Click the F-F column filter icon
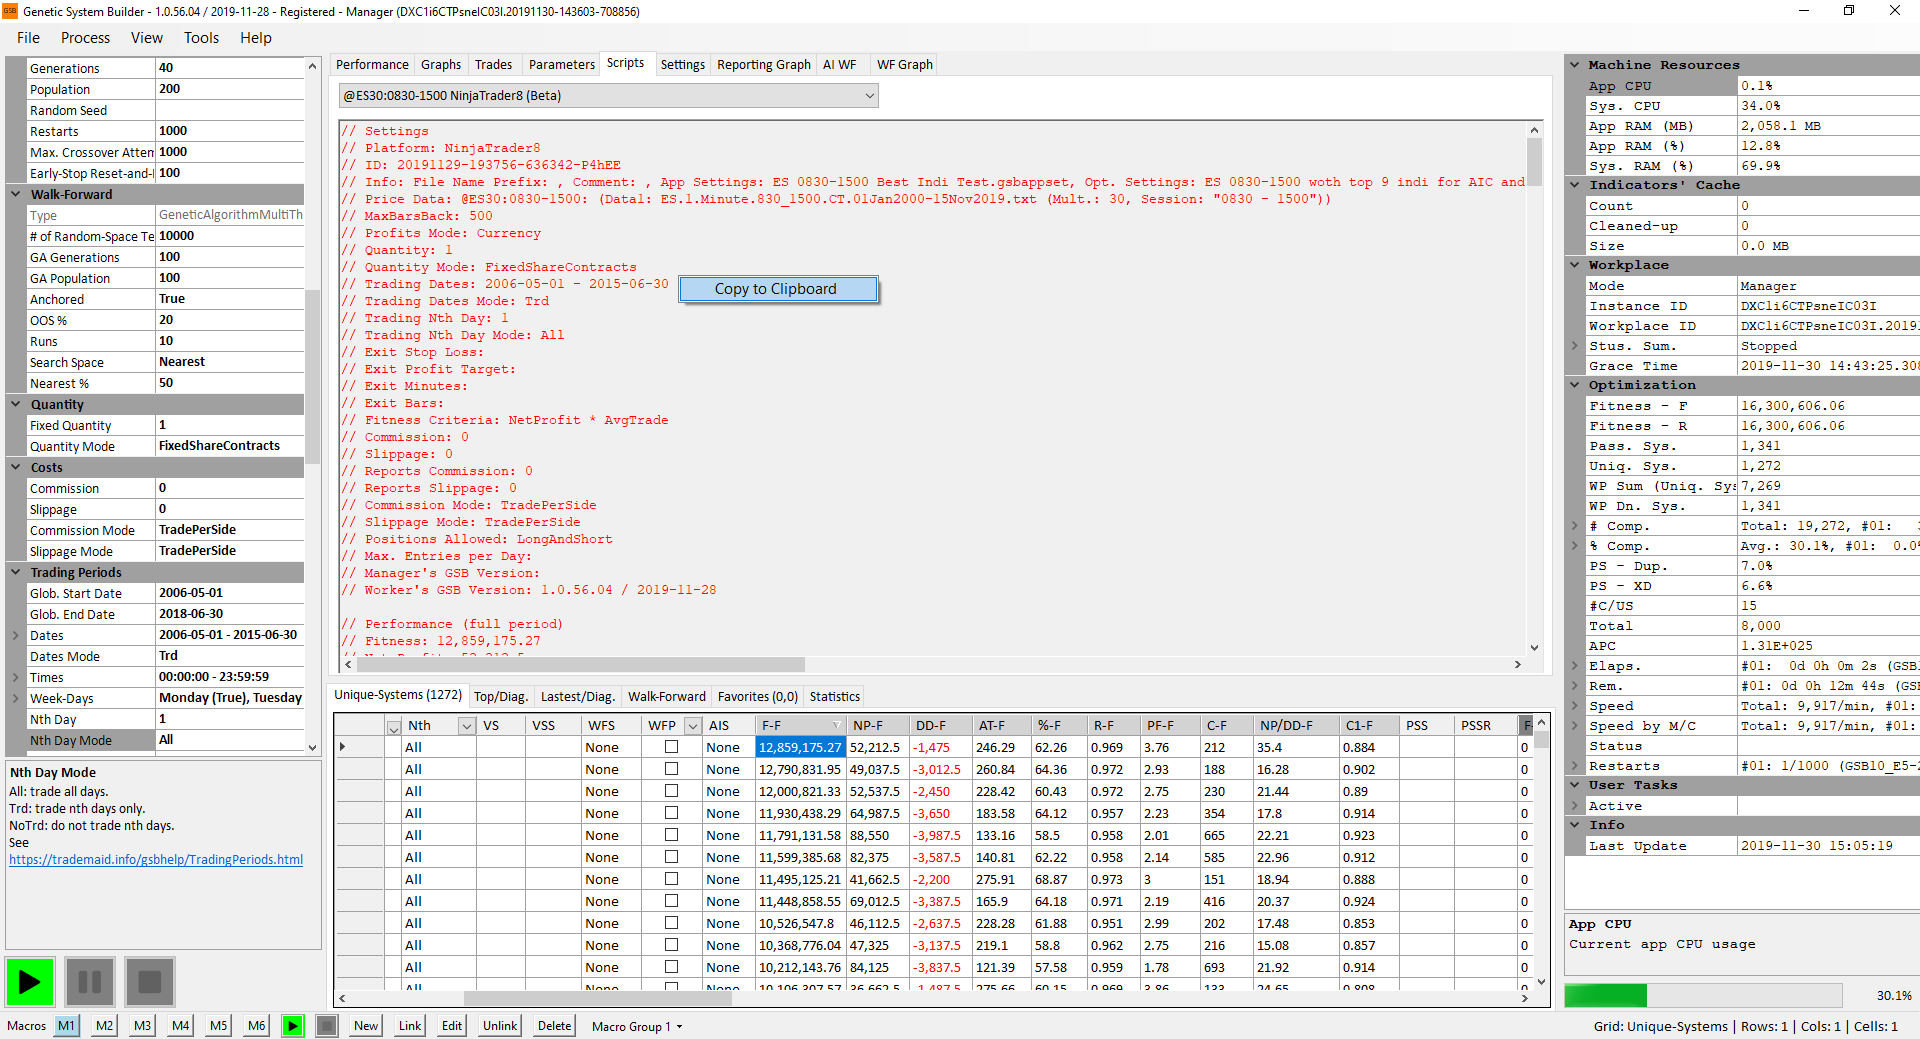The image size is (1920, 1039). point(836,726)
